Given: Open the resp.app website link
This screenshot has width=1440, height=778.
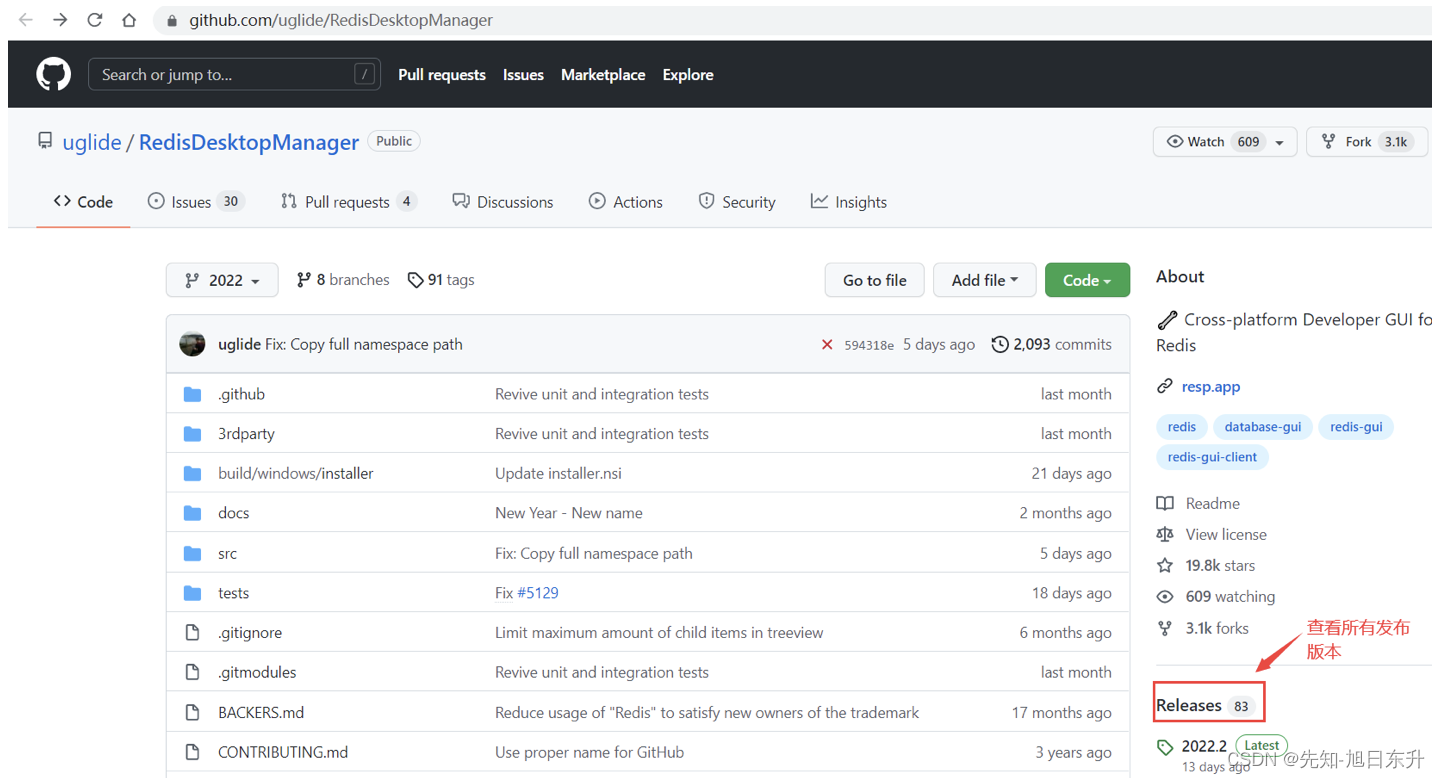Looking at the screenshot, I should [1210, 387].
